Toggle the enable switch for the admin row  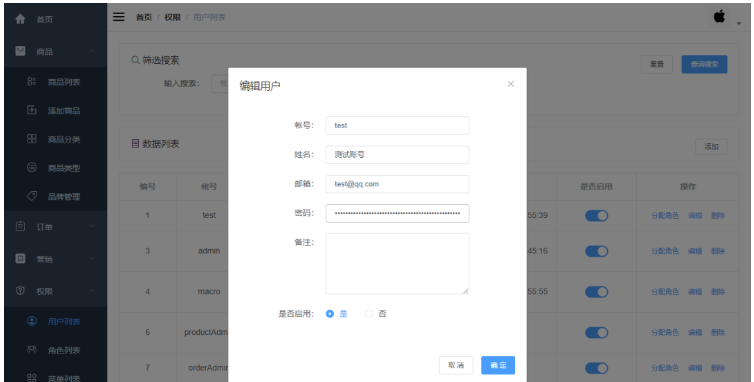(596, 251)
